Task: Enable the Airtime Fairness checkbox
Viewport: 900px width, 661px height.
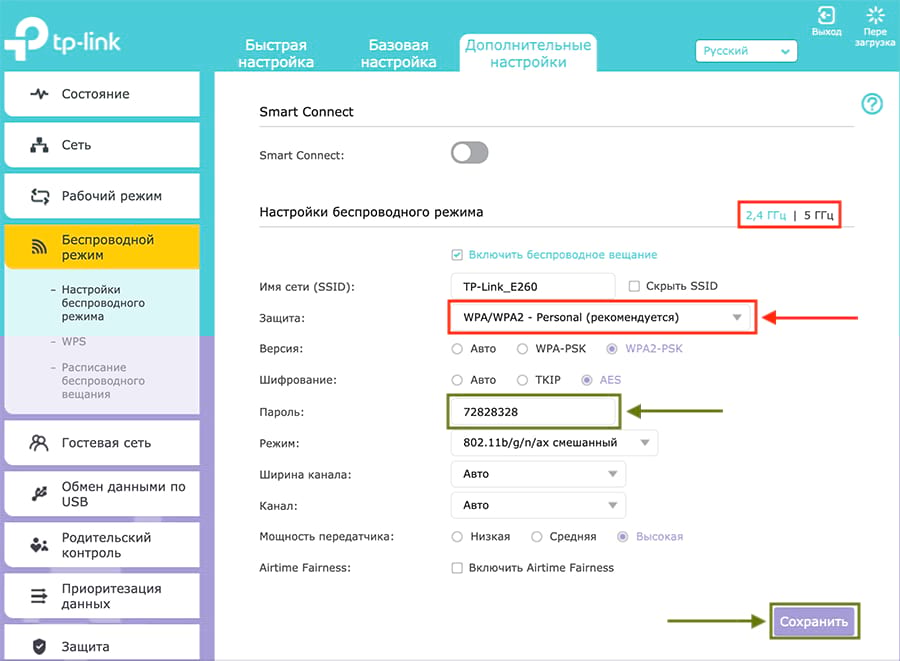Action: (457, 568)
